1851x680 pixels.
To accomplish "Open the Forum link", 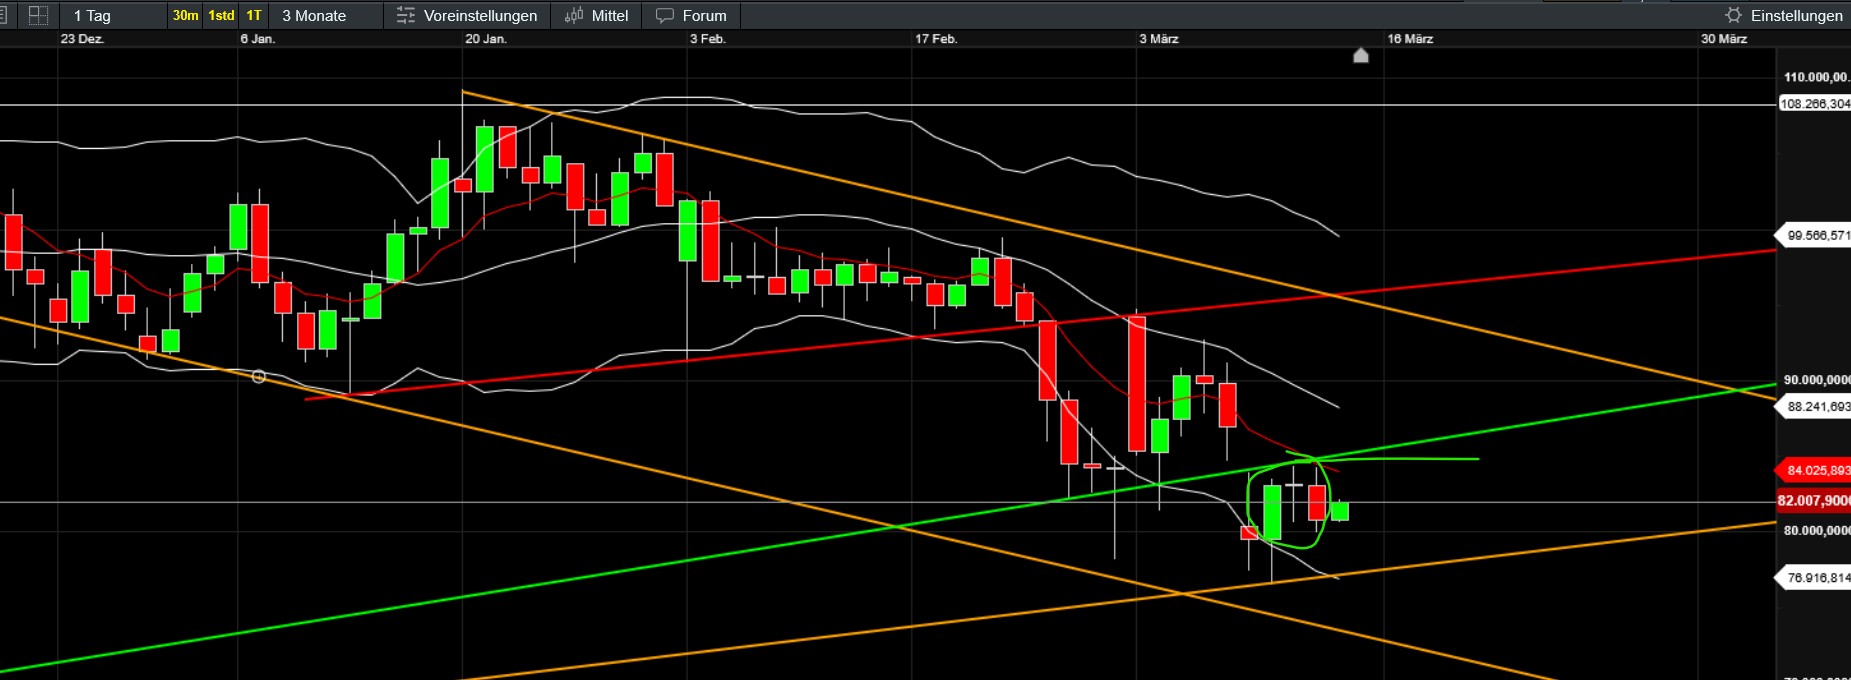I will [x=691, y=15].
